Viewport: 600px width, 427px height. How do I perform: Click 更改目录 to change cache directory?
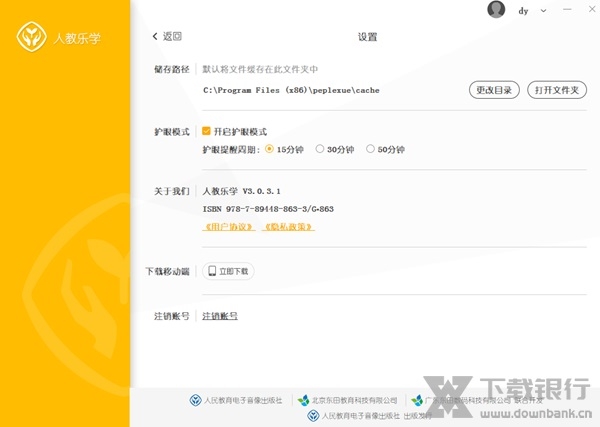pyautogui.click(x=494, y=90)
